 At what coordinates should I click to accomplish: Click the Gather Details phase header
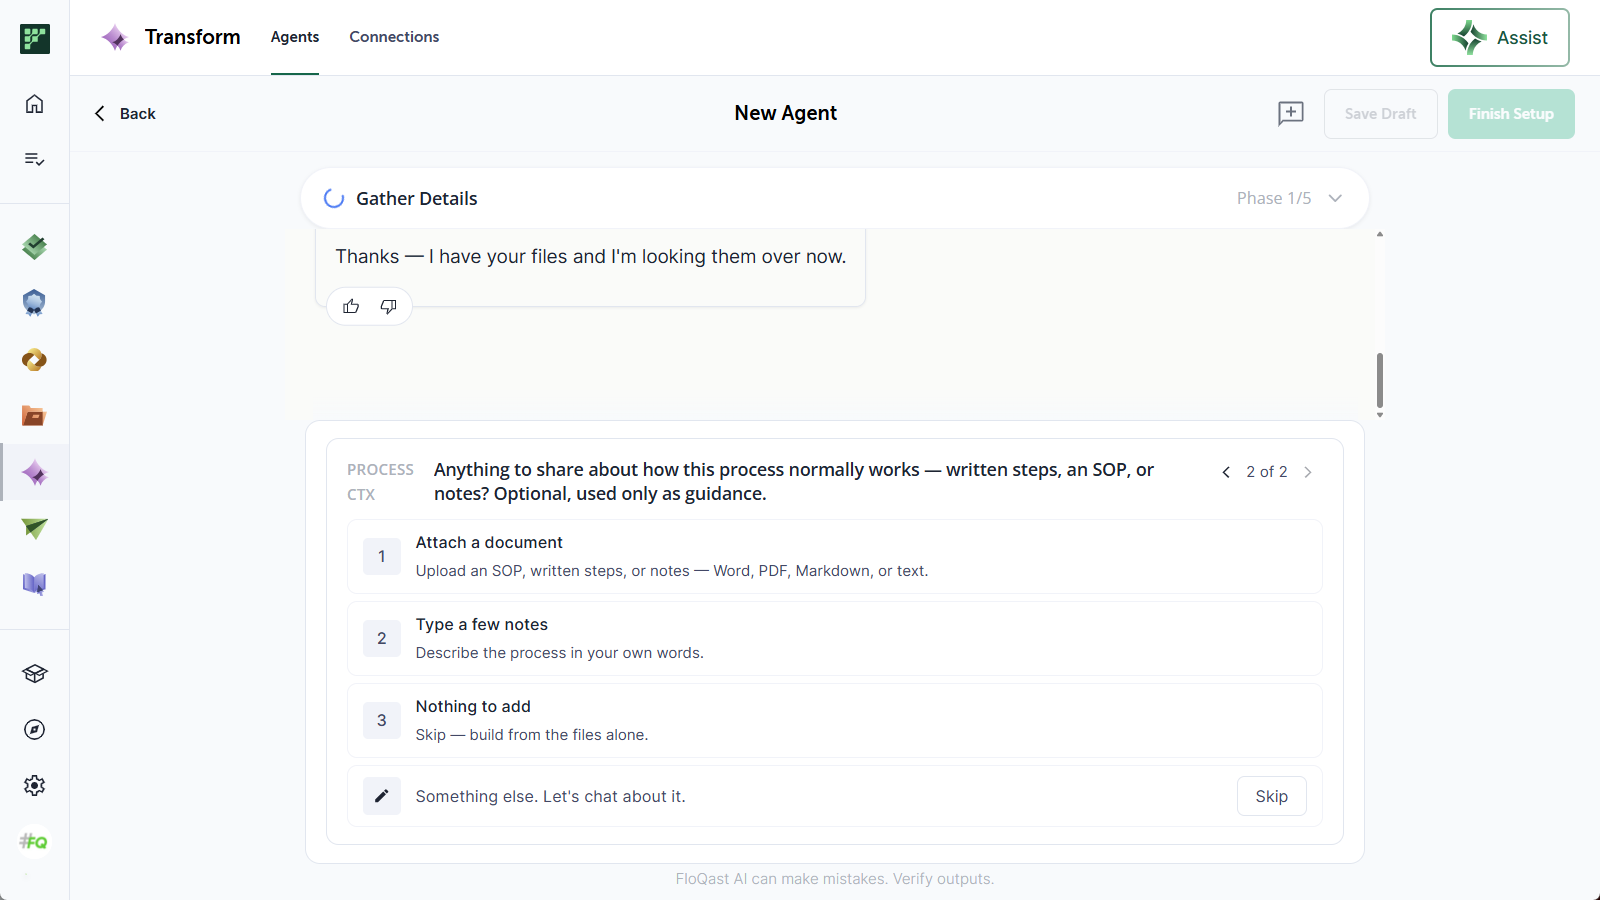coord(835,198)
